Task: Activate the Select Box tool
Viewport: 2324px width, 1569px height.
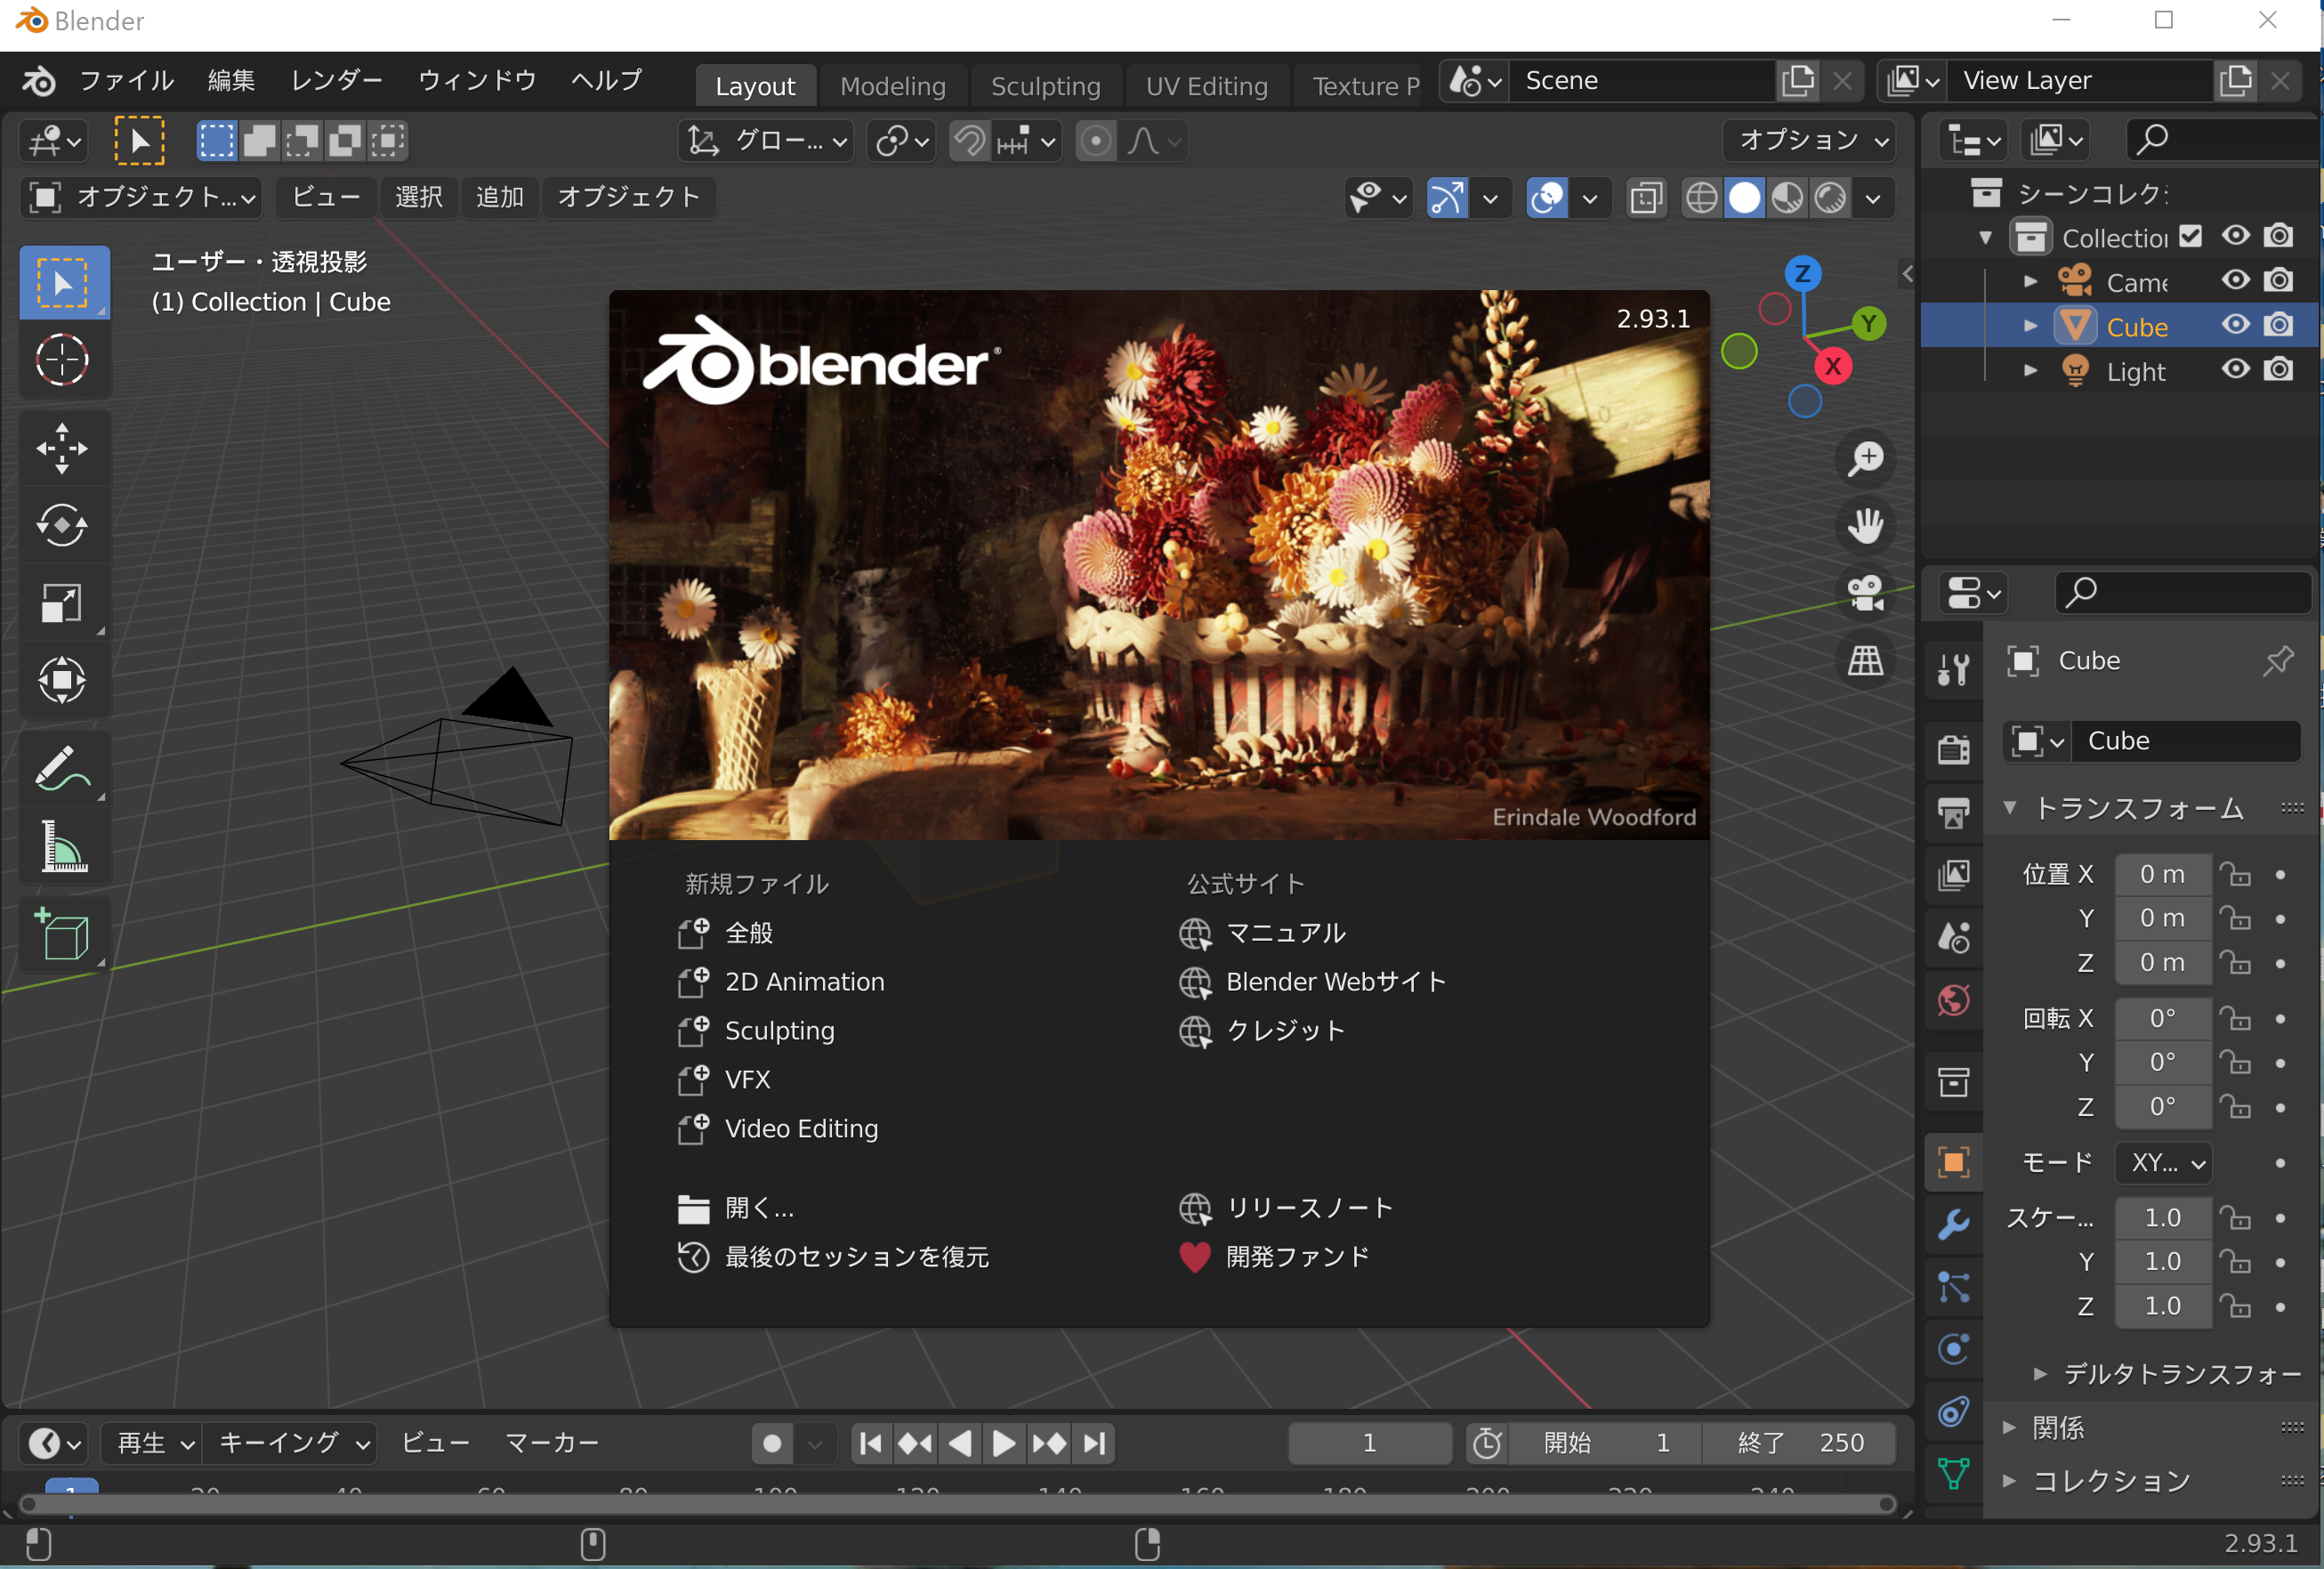Action: click(x=63, y=283)
